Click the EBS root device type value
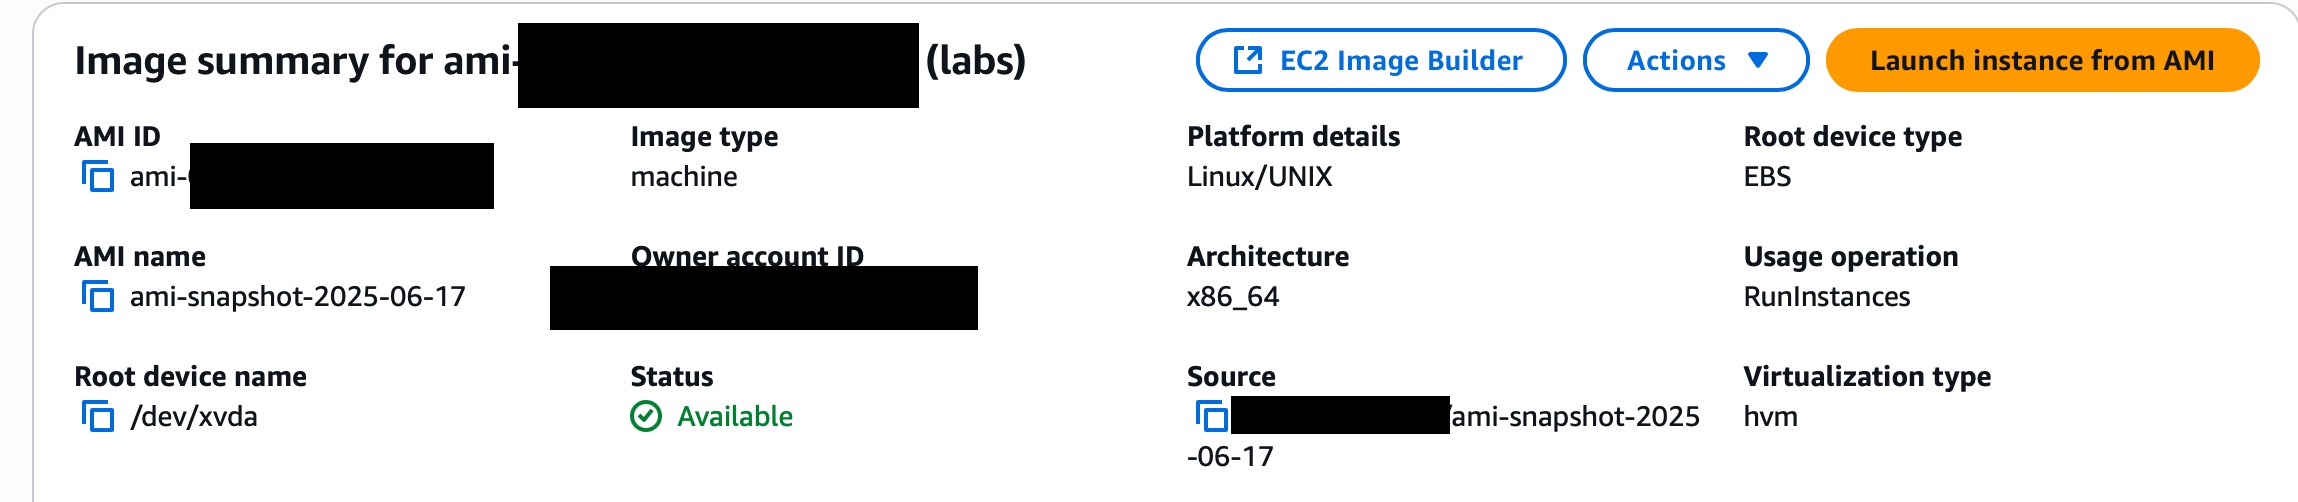 [1767, 177]
